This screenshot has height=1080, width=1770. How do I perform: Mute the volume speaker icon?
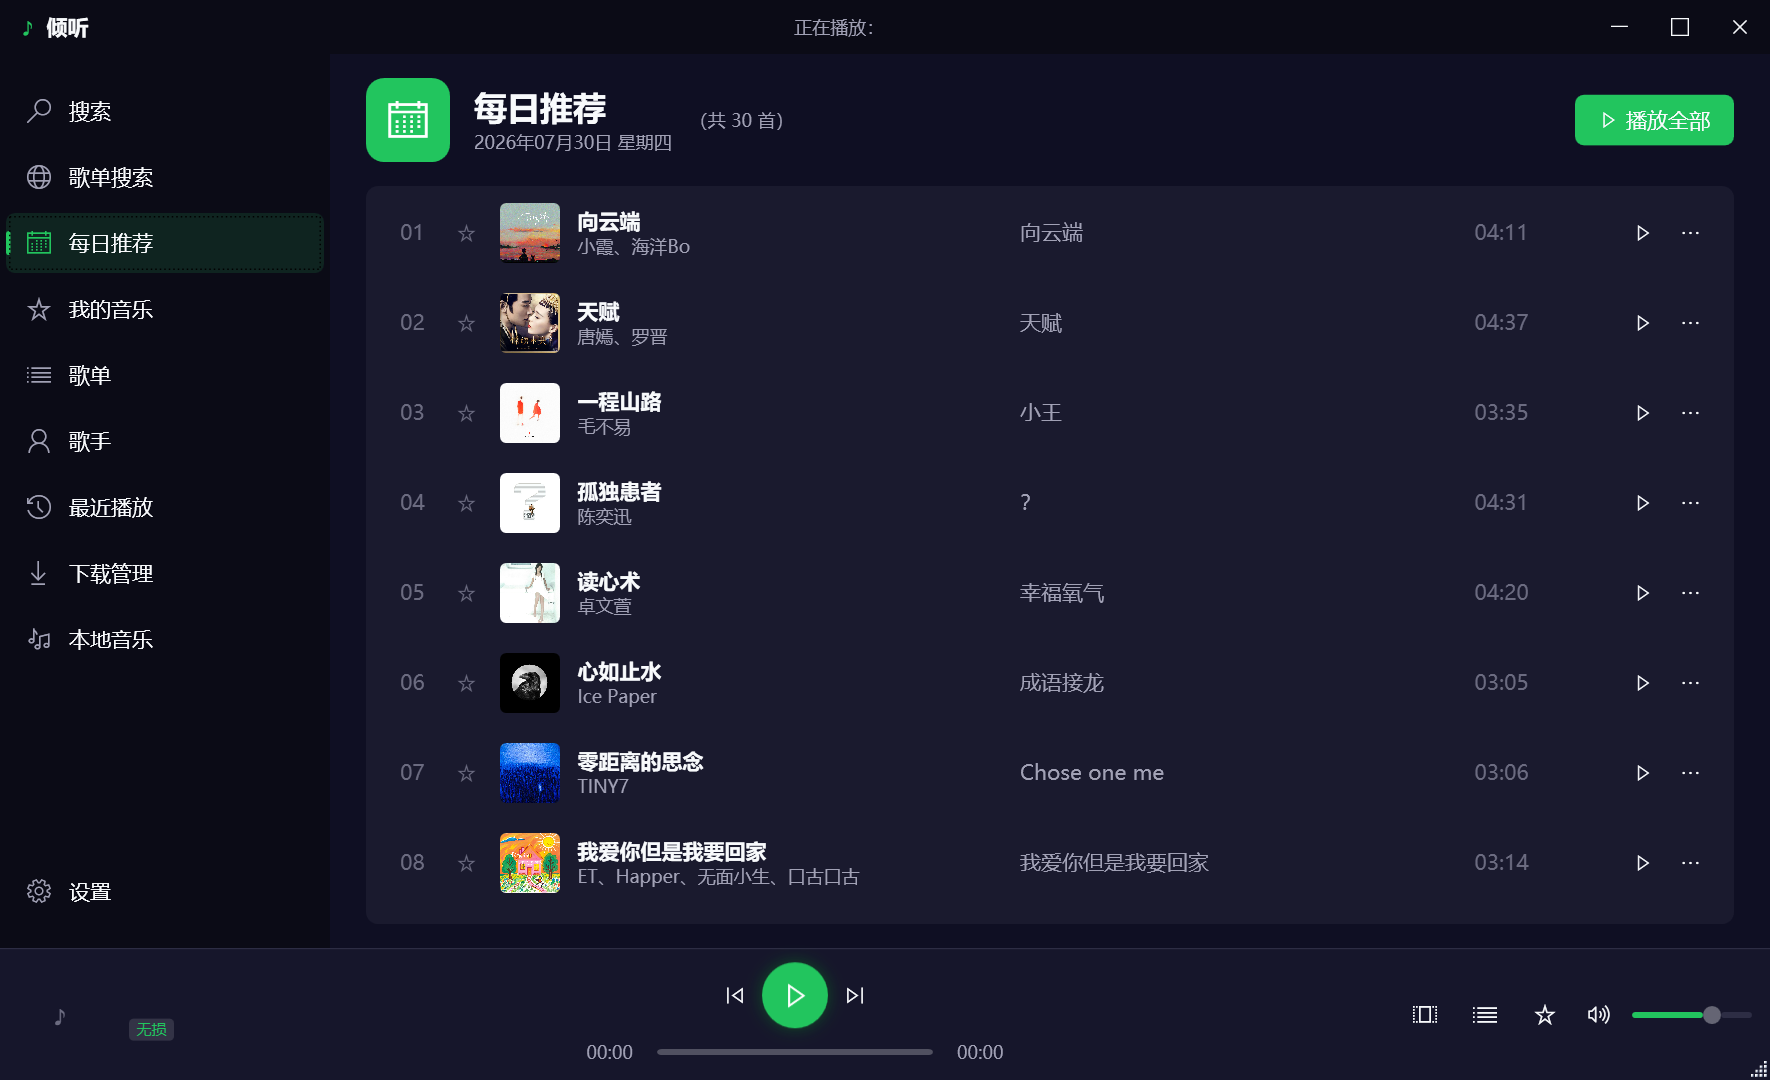pos(1599,1015)
